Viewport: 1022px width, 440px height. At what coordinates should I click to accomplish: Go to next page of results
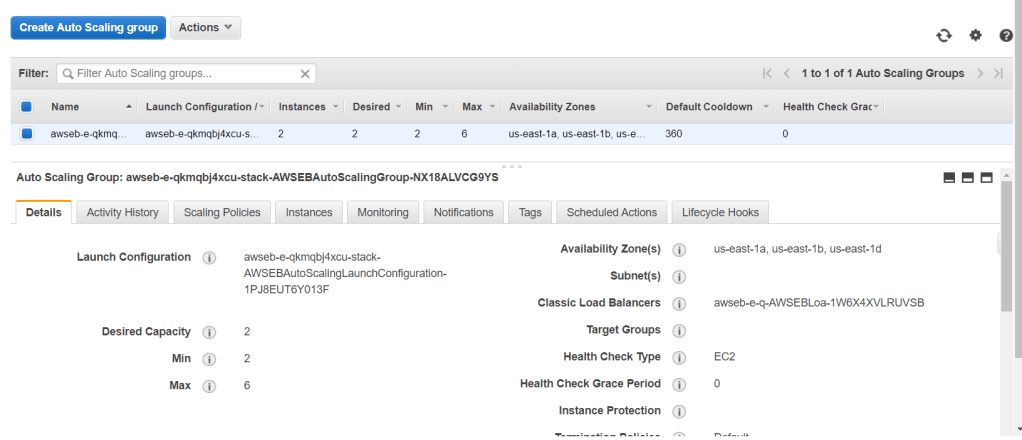[980, 74]
